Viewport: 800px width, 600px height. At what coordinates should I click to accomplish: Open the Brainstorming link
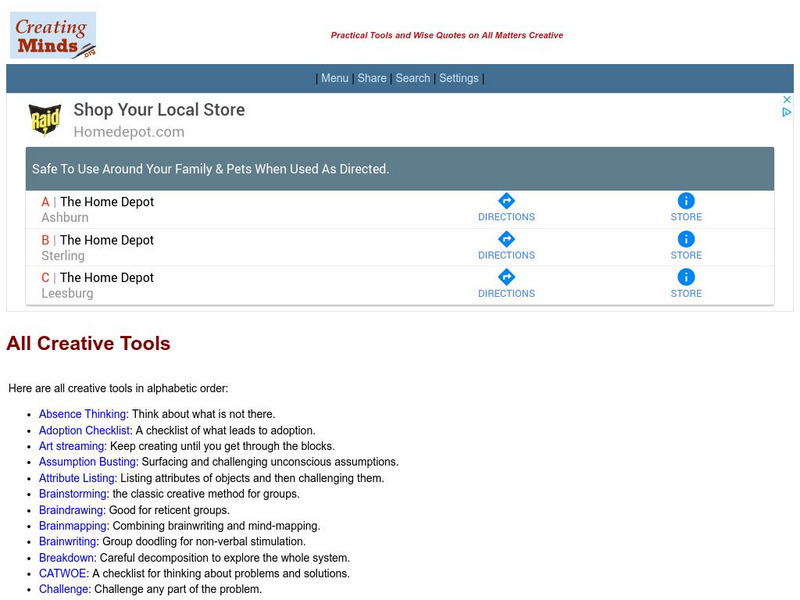pyautogui.click(x=73, y=494)
